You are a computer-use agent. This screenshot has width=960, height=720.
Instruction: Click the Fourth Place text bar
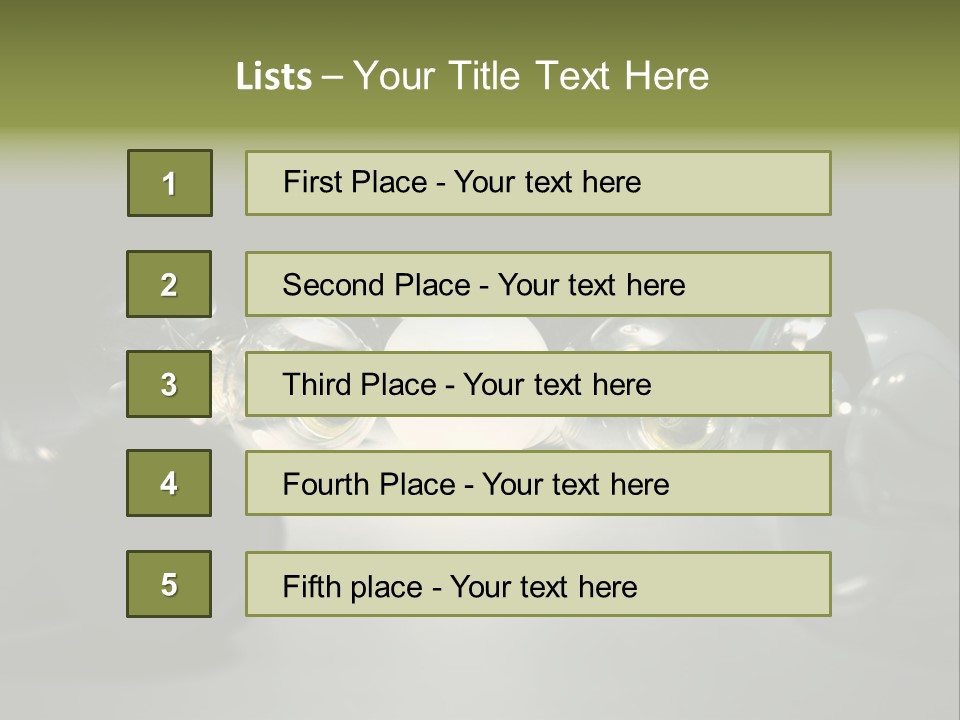click(x=538, y=483)
